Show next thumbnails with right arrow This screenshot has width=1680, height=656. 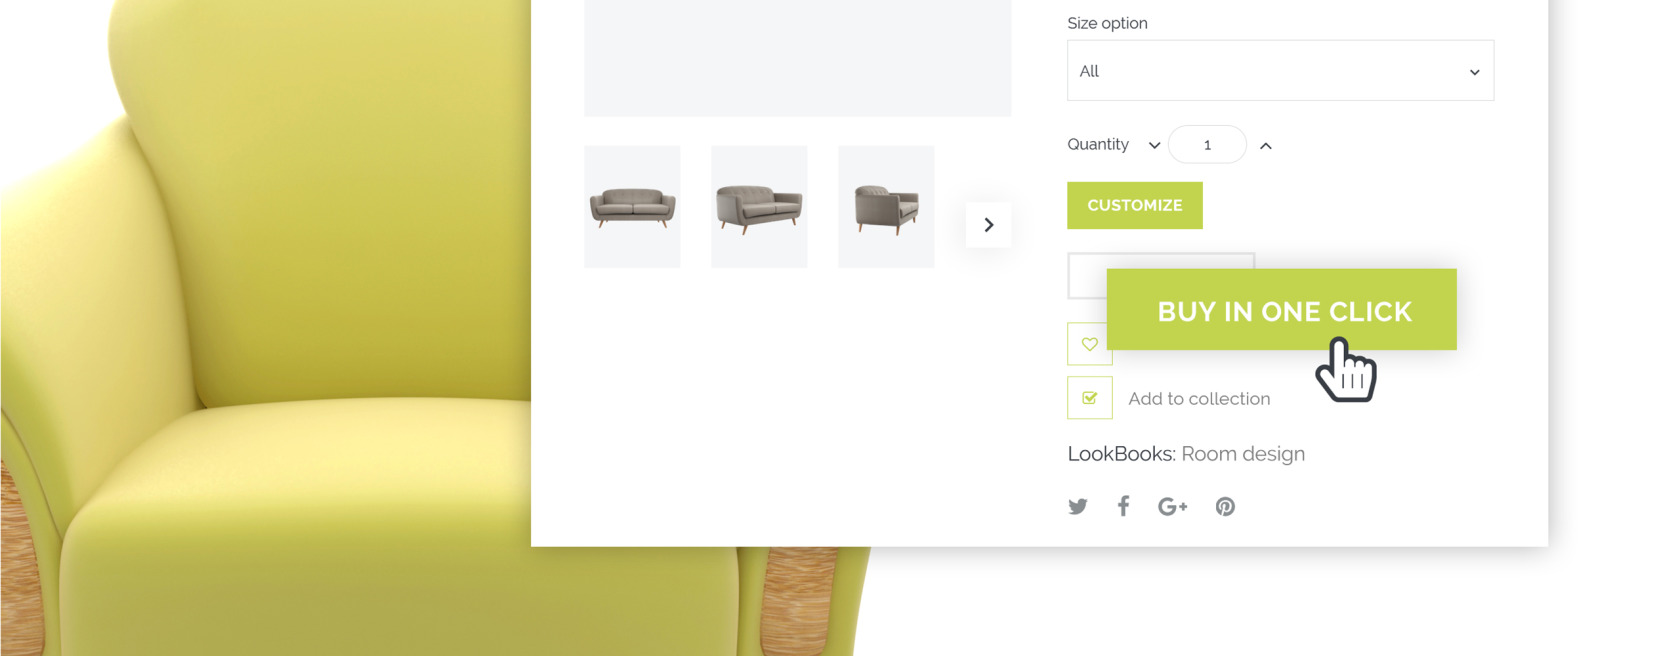pyautogui.click(x=988, y=225)
